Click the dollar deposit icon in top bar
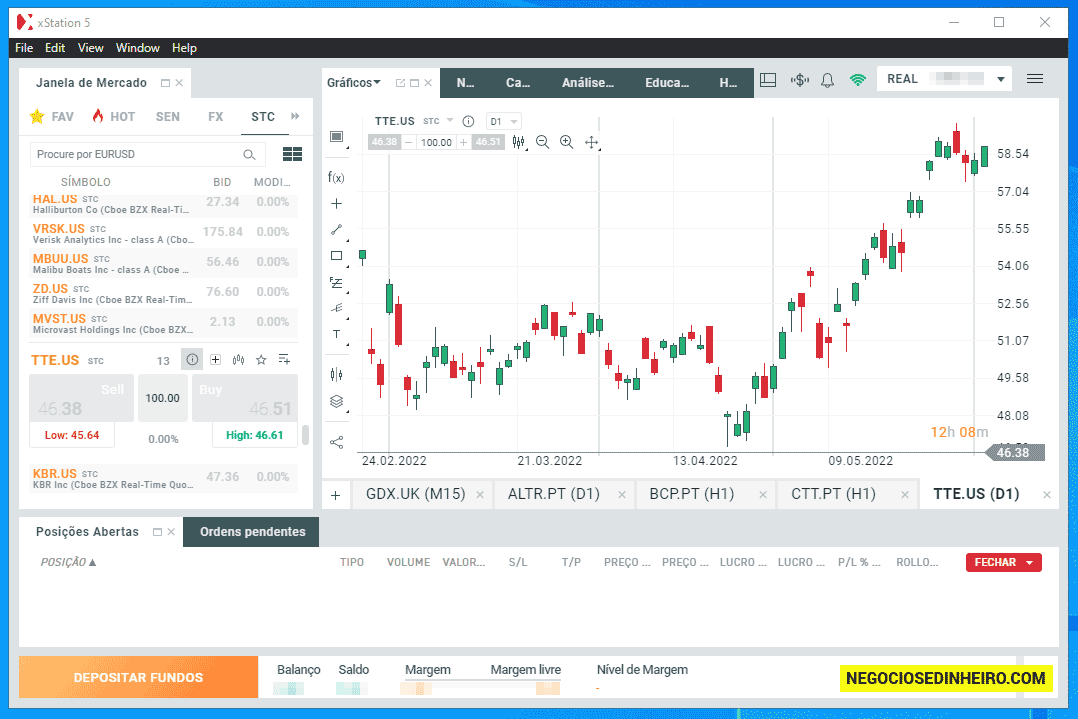Screen dimensions: 1078x719 point(800,80)
